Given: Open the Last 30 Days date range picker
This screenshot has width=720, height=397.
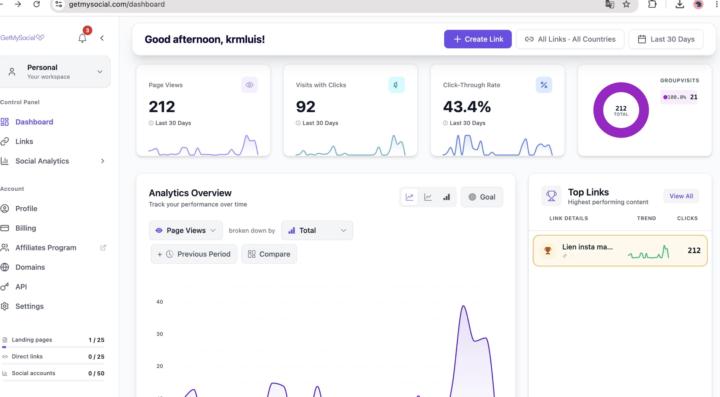Looking at the screenshot, I should 666,39.
